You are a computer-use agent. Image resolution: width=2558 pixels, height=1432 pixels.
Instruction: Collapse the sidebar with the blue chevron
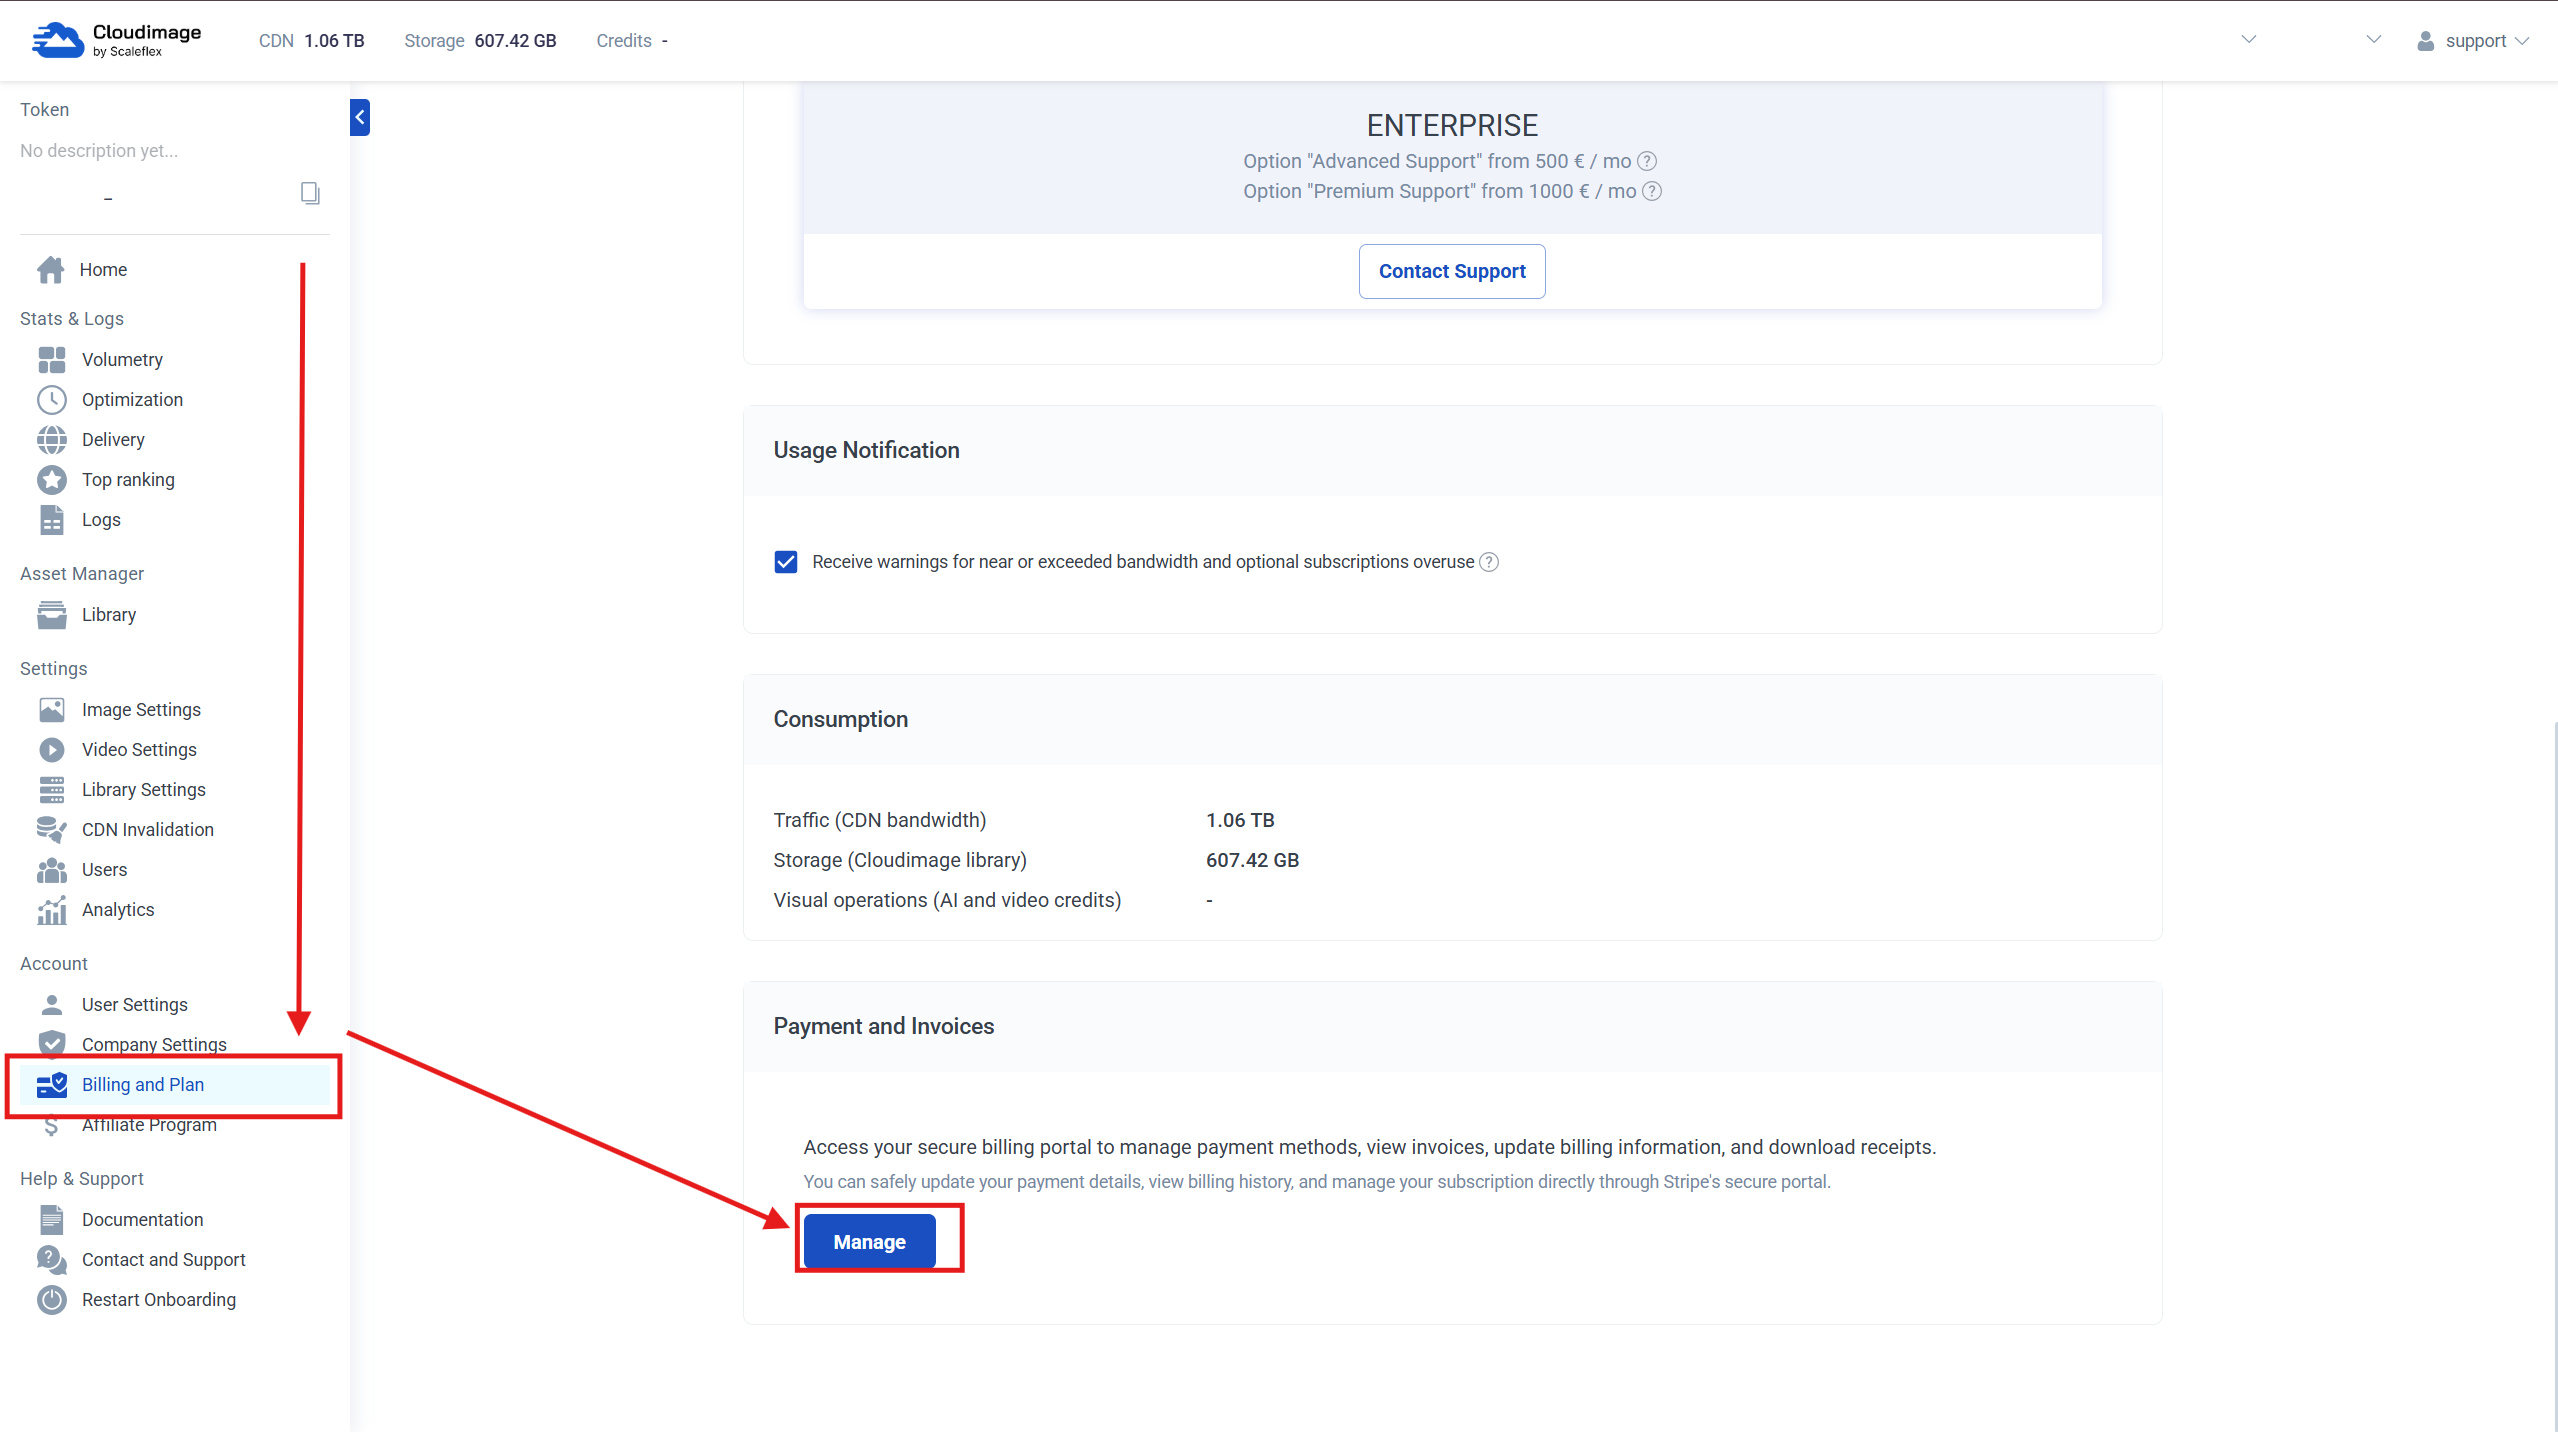[x=360, y=117]
